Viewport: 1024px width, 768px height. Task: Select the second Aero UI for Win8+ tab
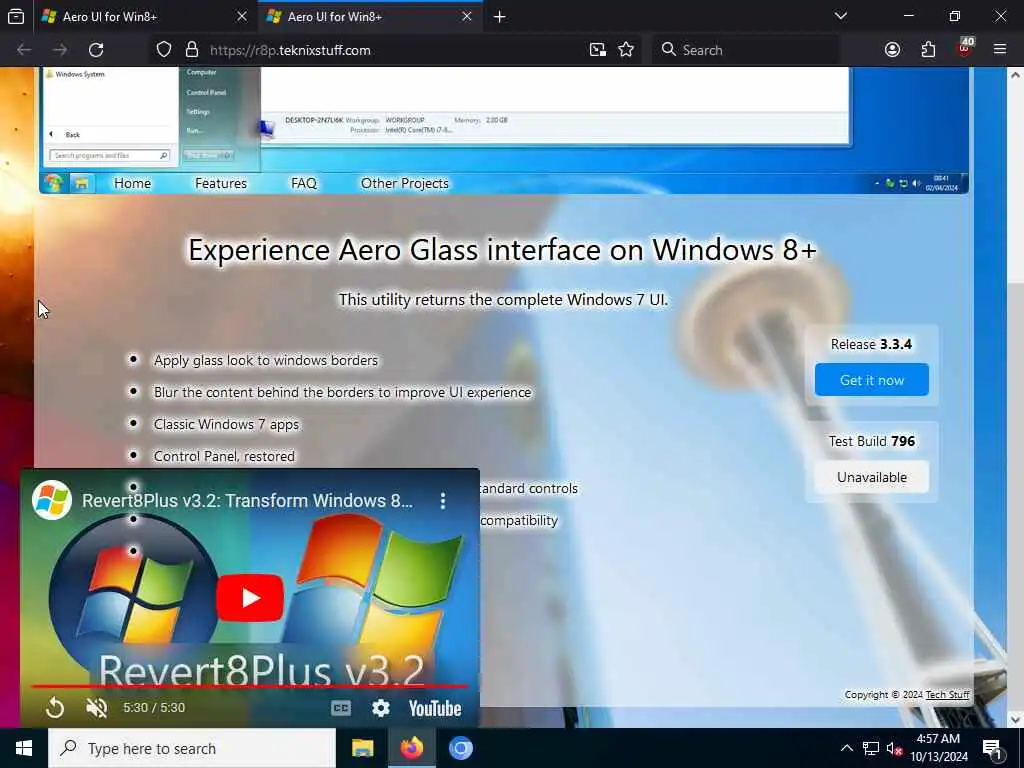tap(370, 16)
